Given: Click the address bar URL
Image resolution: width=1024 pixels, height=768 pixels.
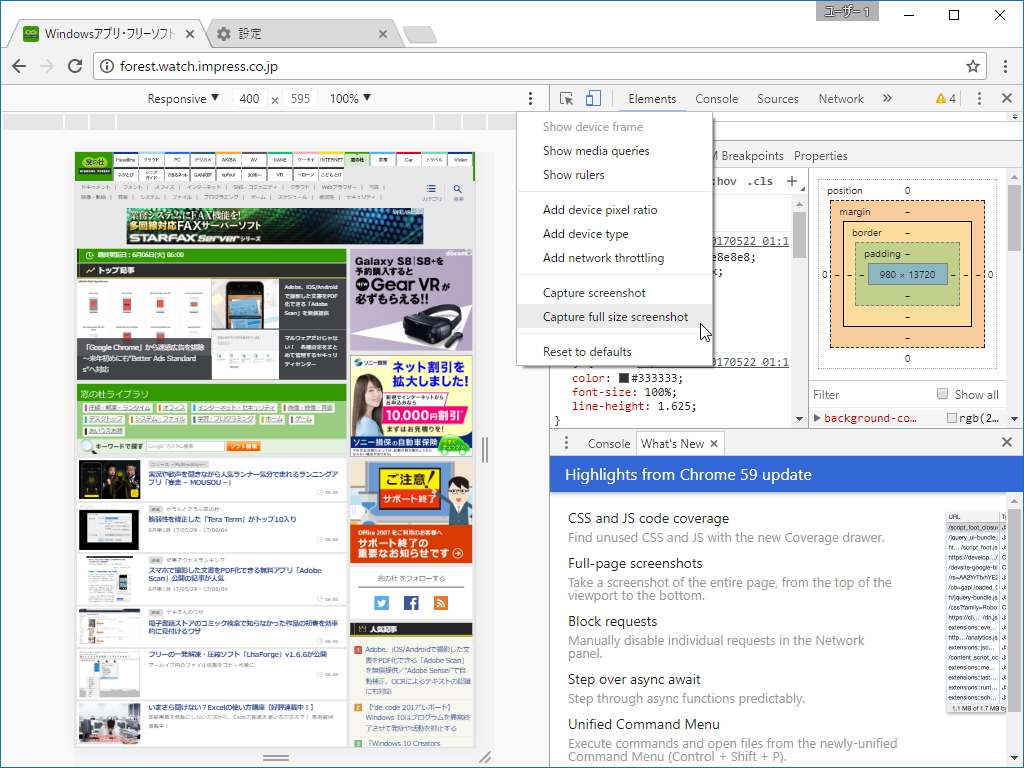Looking at the screenshot, I should pyautogui.click(x=199, y=66).
